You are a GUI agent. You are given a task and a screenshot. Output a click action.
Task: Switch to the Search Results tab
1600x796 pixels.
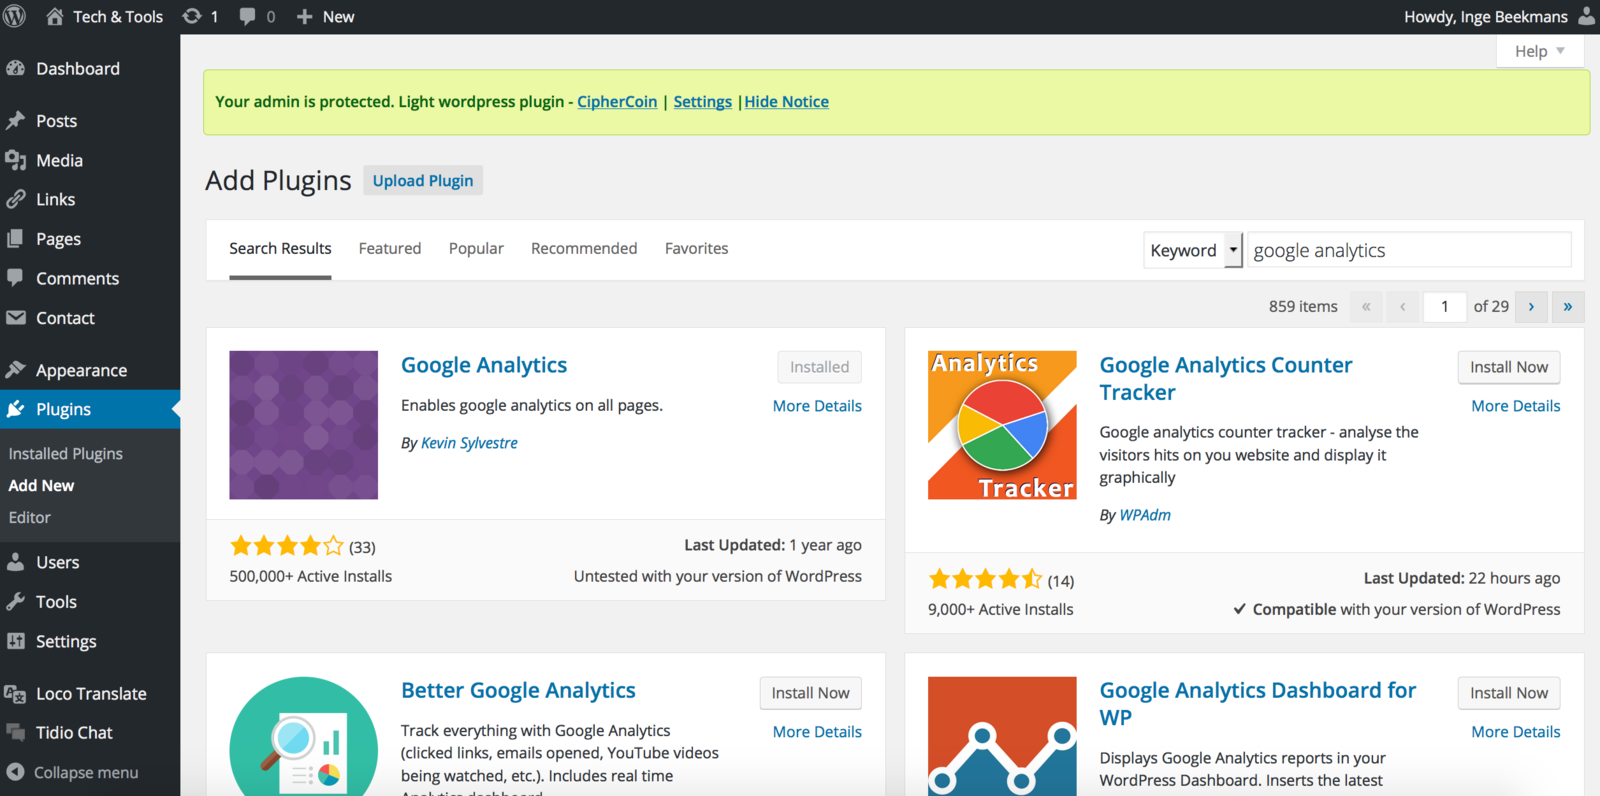(280, 249)
